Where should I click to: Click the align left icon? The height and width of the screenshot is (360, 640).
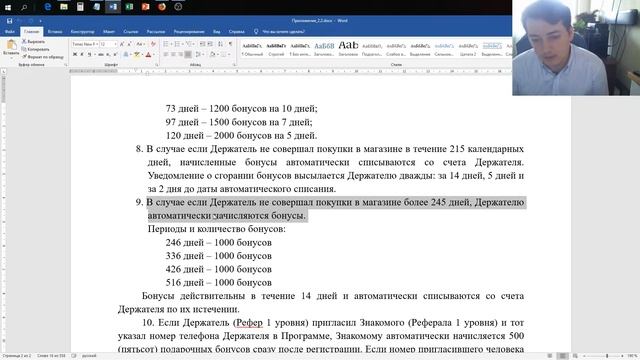tap(166, 54)
